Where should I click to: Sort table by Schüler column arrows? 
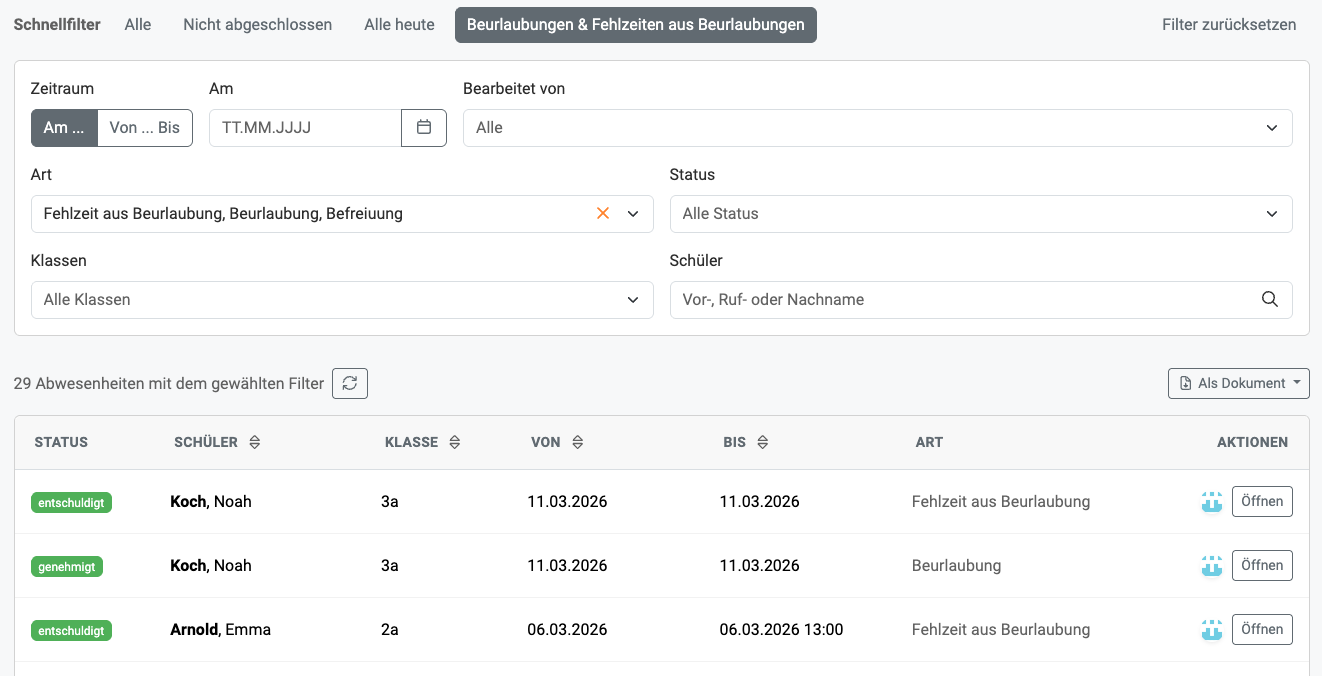coord(255,442)
